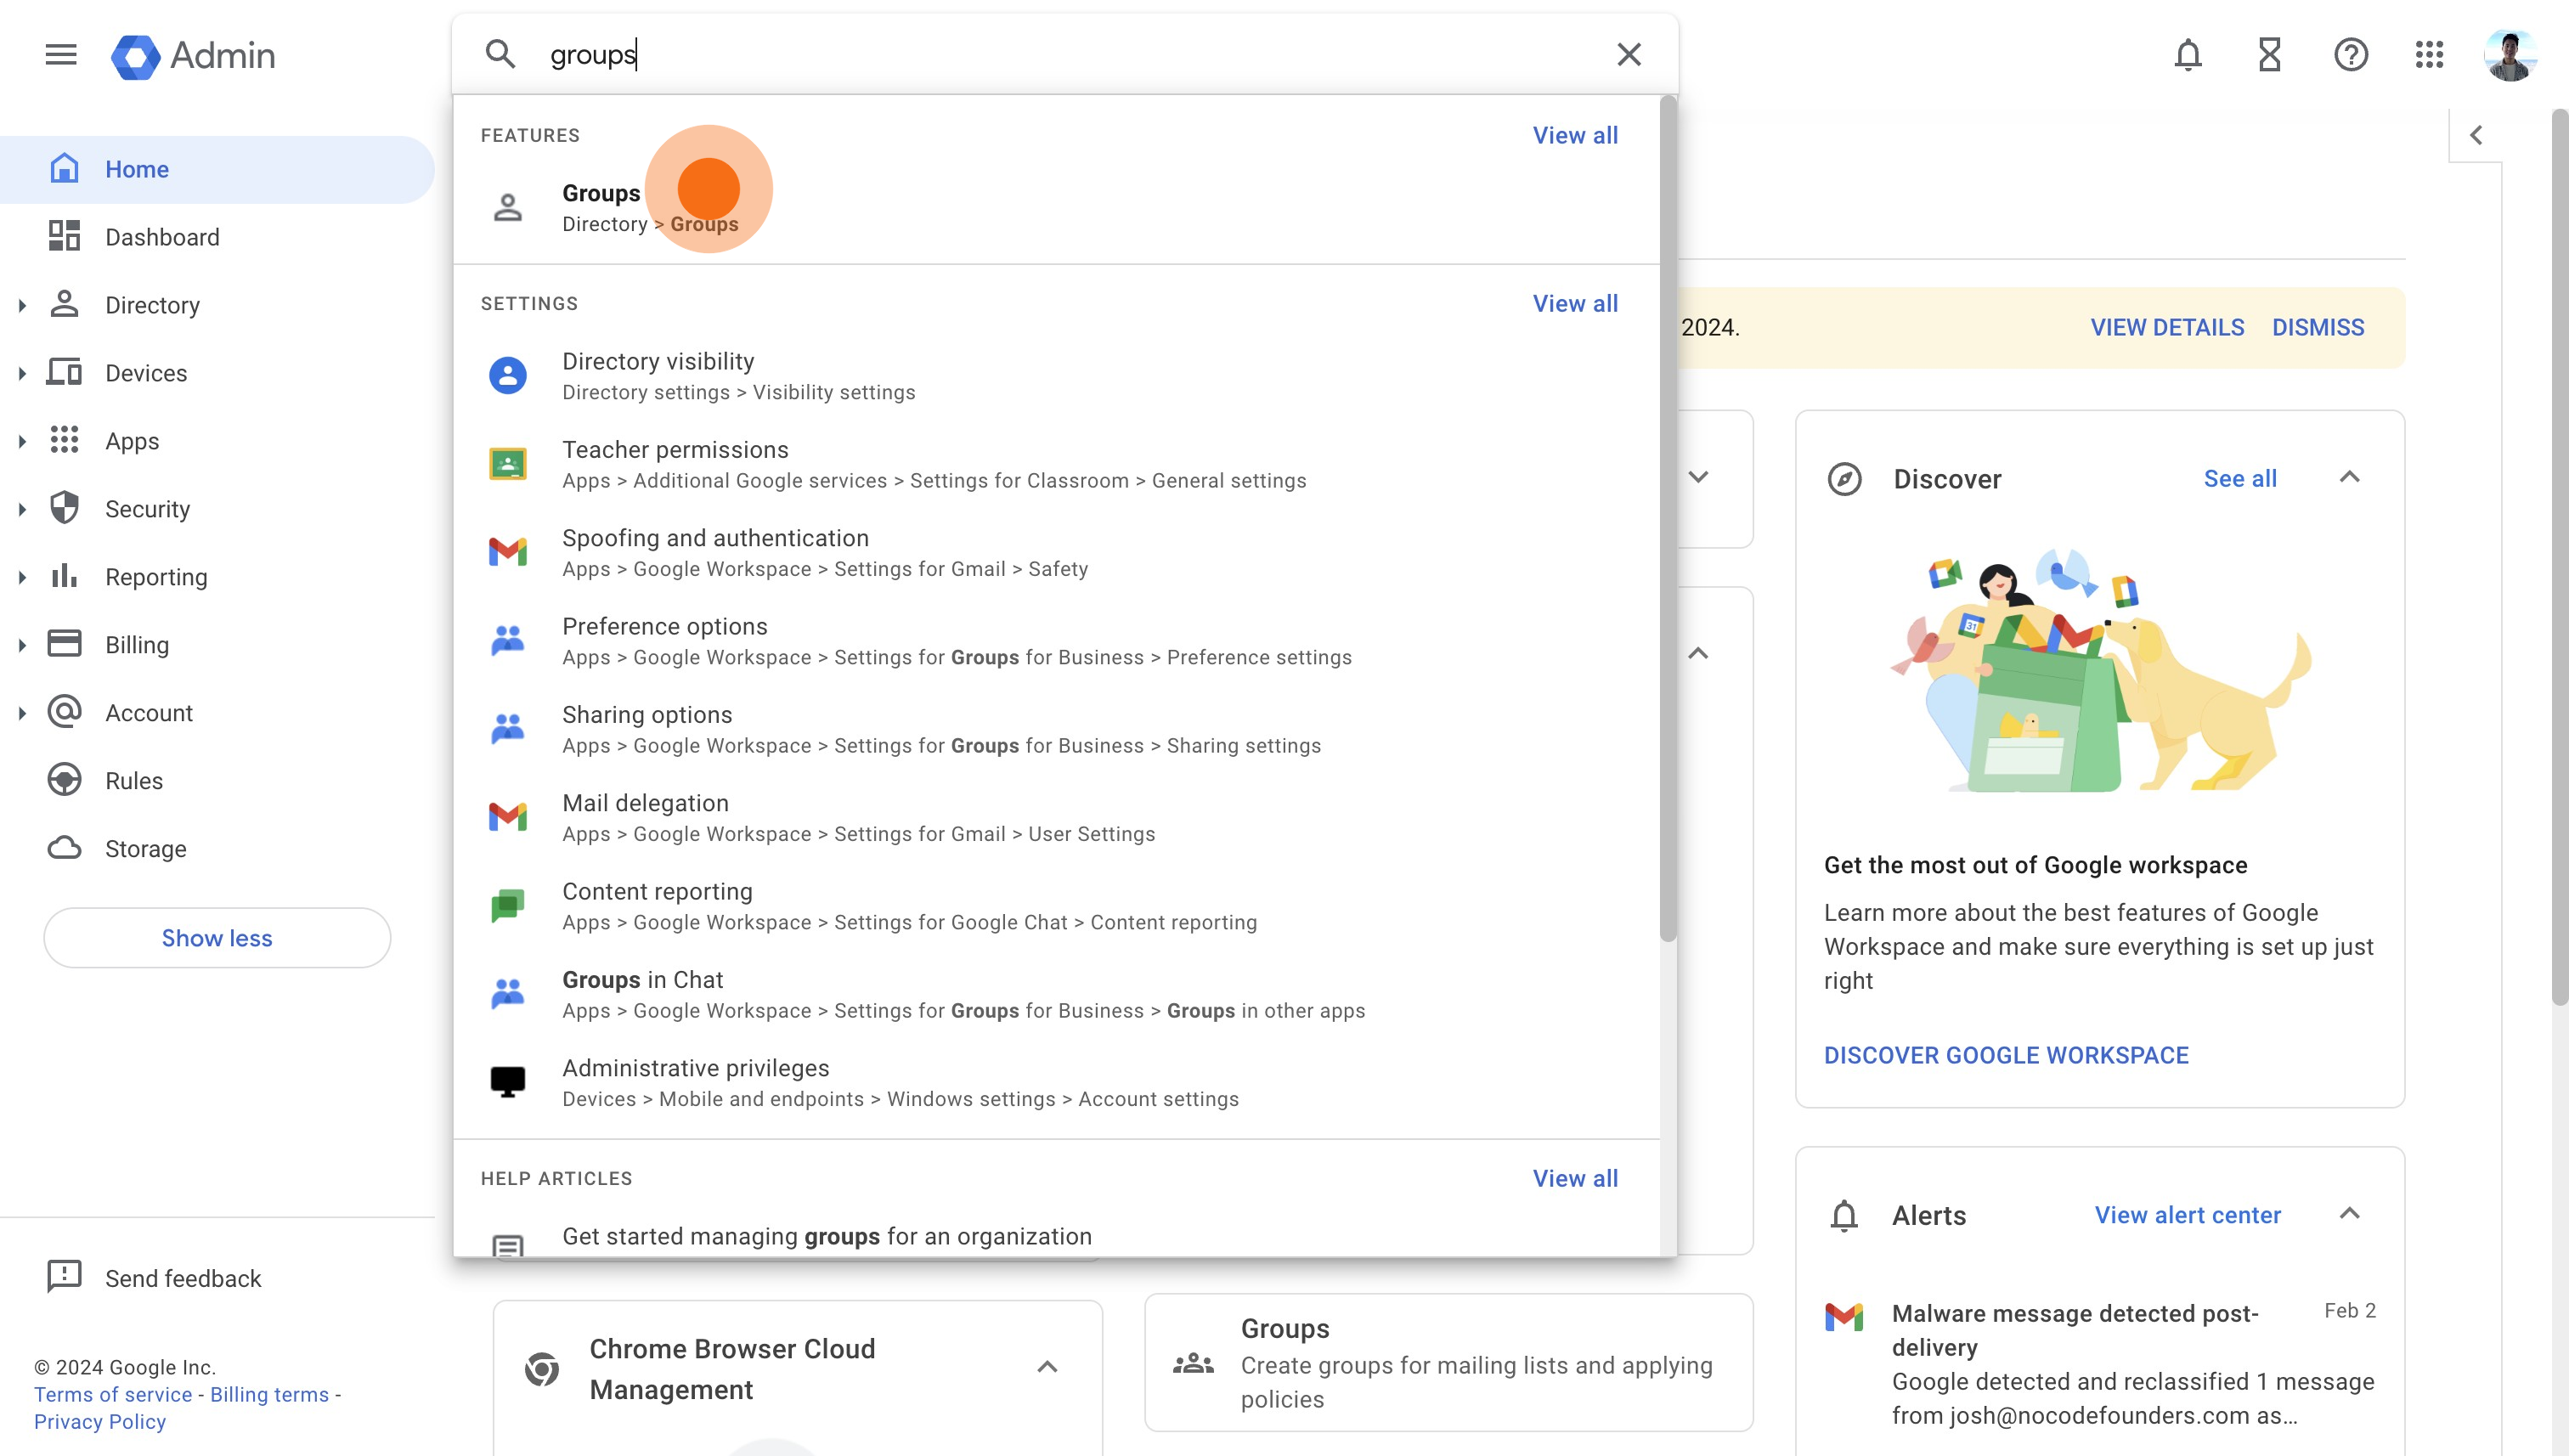Open the tasks hourglass icon
Image resolution: width=2569 pixels, height=1456 pixels.
[x=2269, y=54]
